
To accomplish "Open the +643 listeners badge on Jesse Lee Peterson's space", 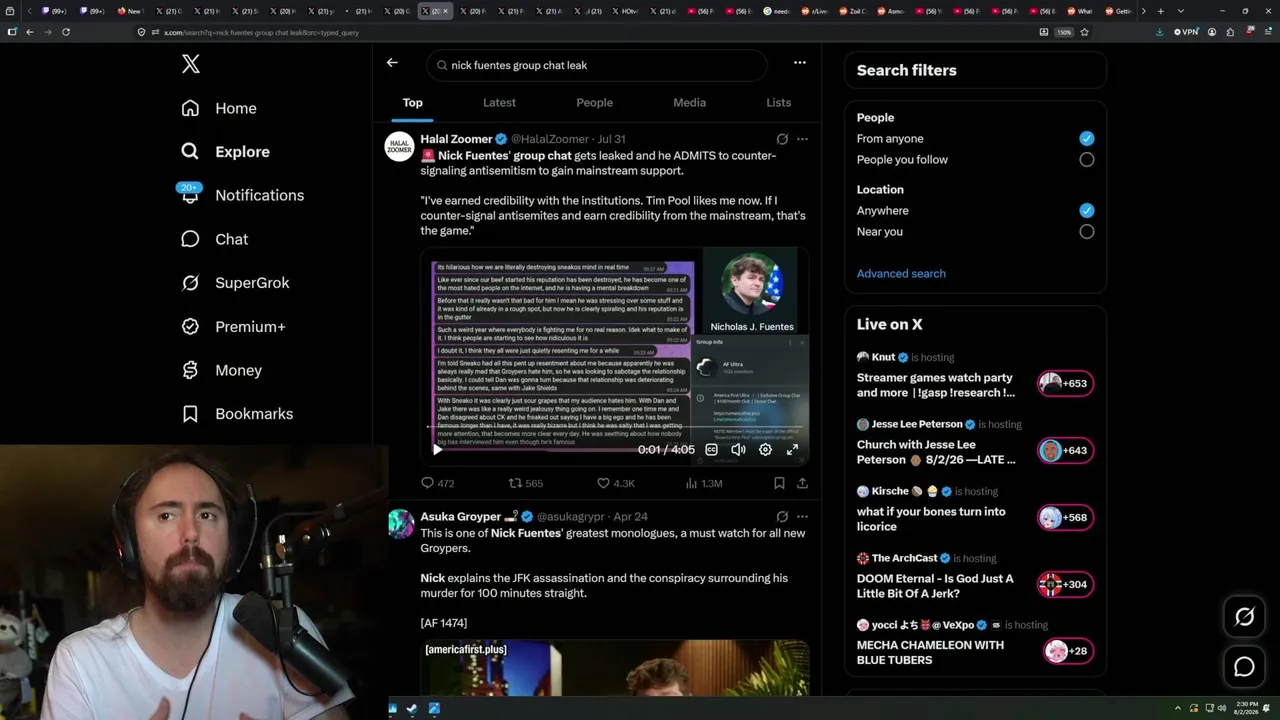I will pos(1065,451).
